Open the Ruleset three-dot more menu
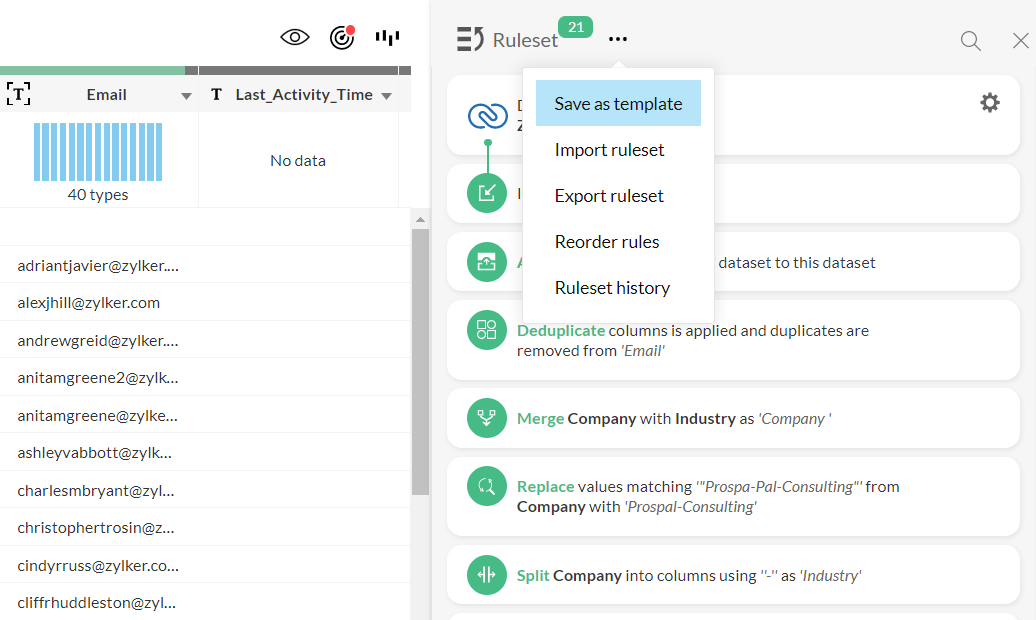This screenshot has height=620, width=1036. tap(618, 39)
